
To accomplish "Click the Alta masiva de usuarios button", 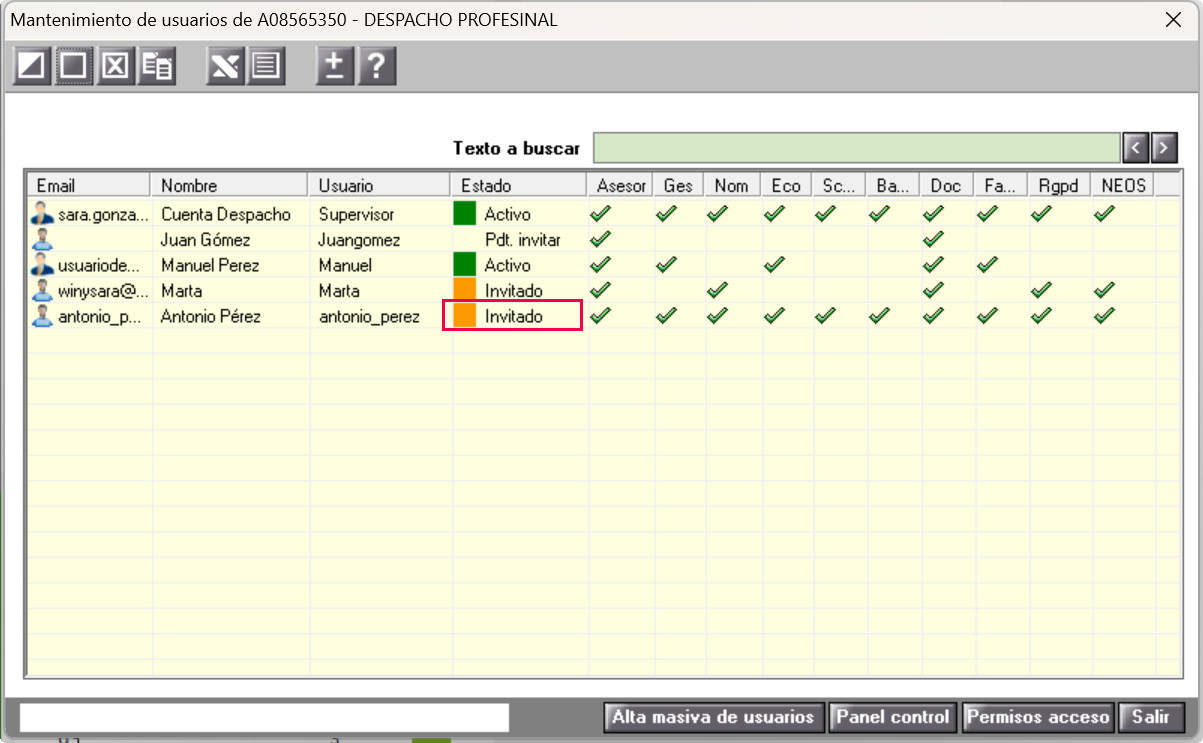I will tap(714, 717).
